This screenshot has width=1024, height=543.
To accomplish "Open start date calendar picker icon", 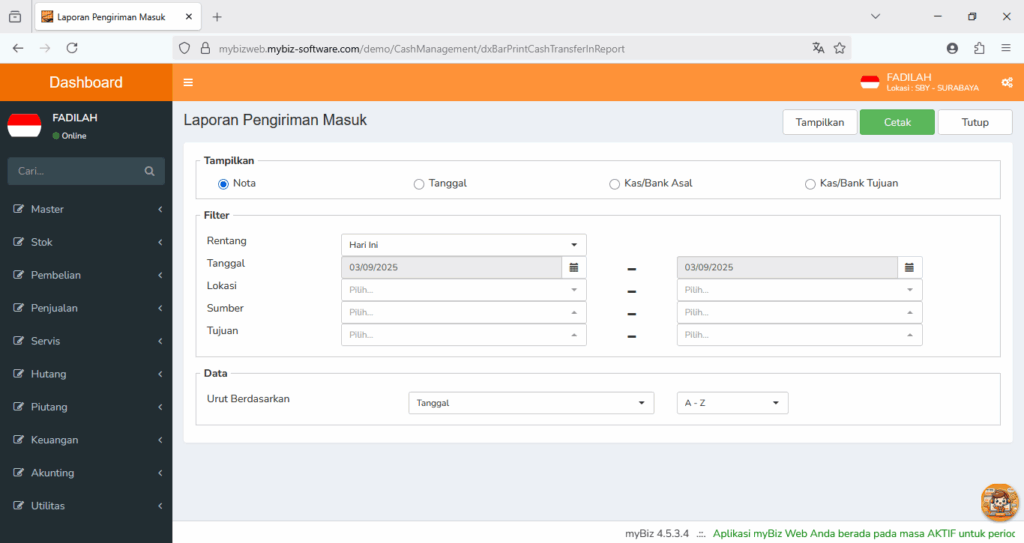I will click(573, 267).
